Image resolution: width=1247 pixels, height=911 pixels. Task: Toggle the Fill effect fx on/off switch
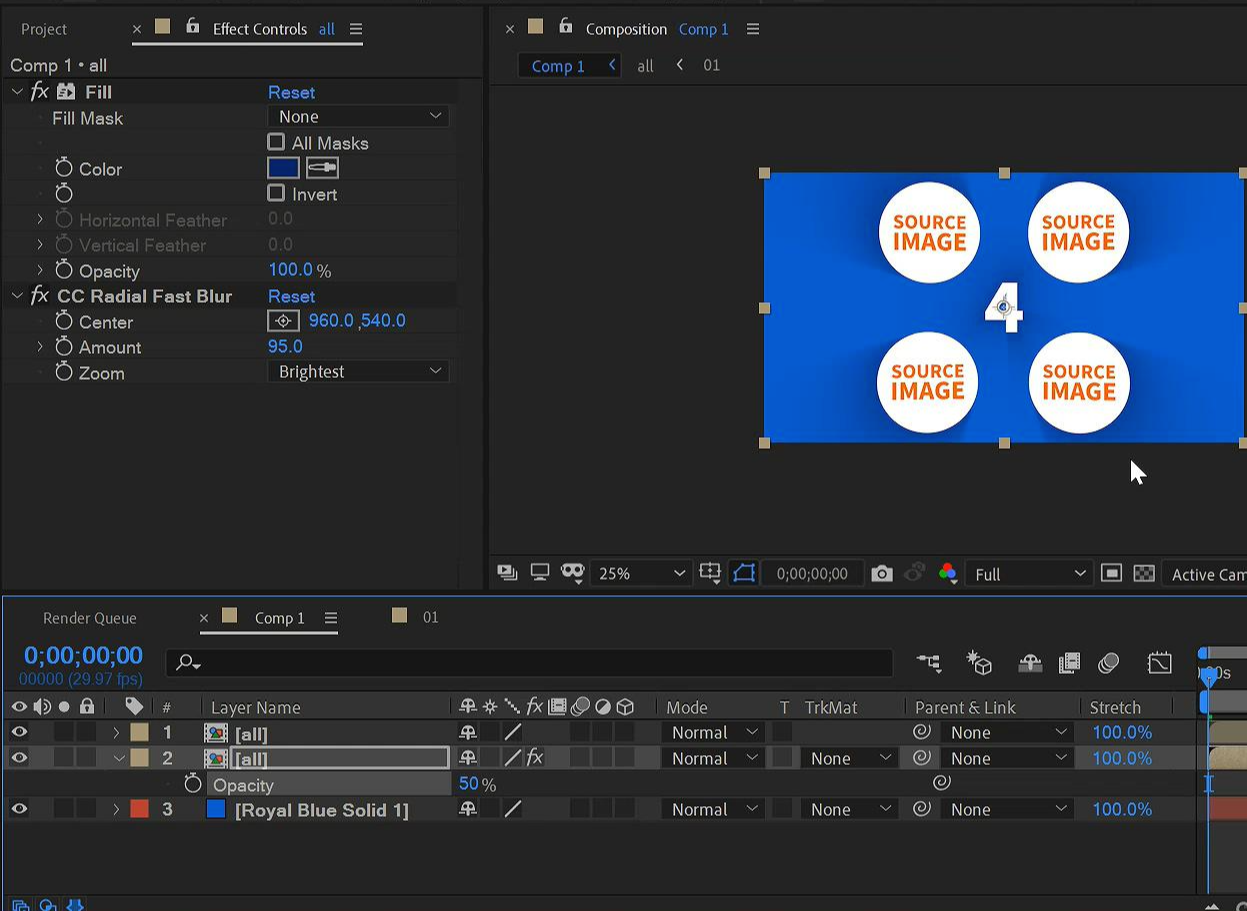[39, 91]
